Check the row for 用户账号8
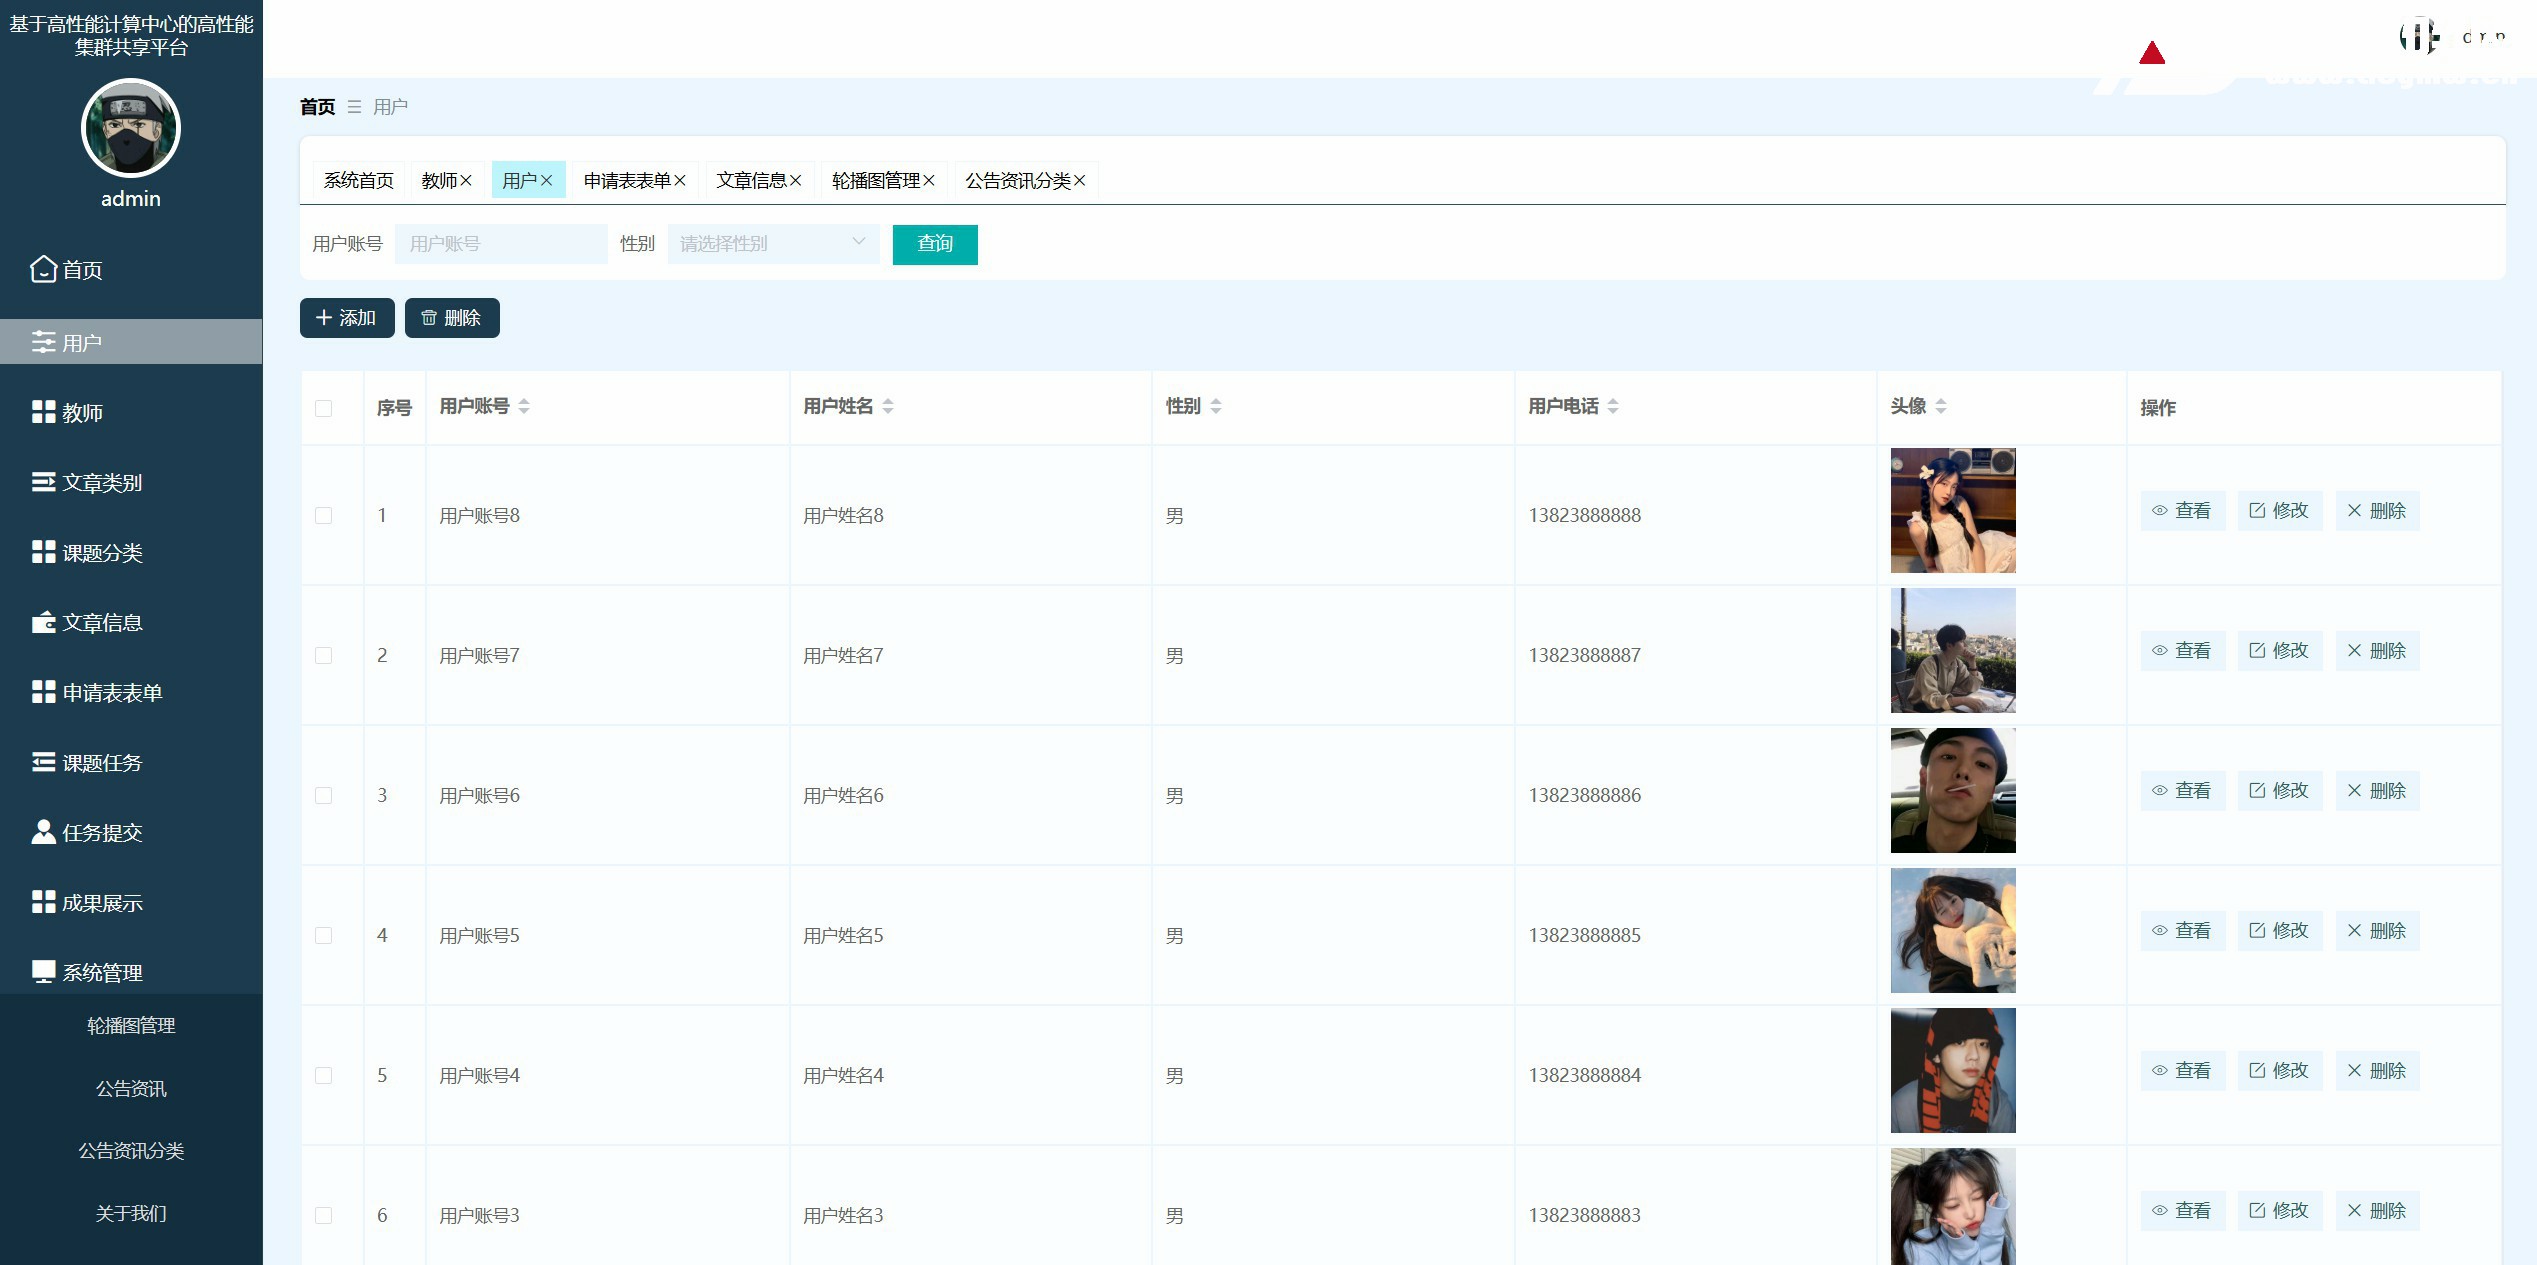Image resolution: width=2537 pixels, height=1265 pixels. tap(323, 515)
